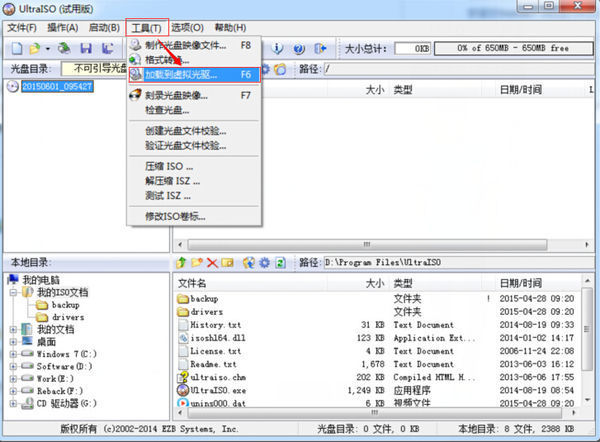The width and height of the screenshot is (600, 442).
Task: Collapse the 我的ISO文档 tree node
Action: 12,291
